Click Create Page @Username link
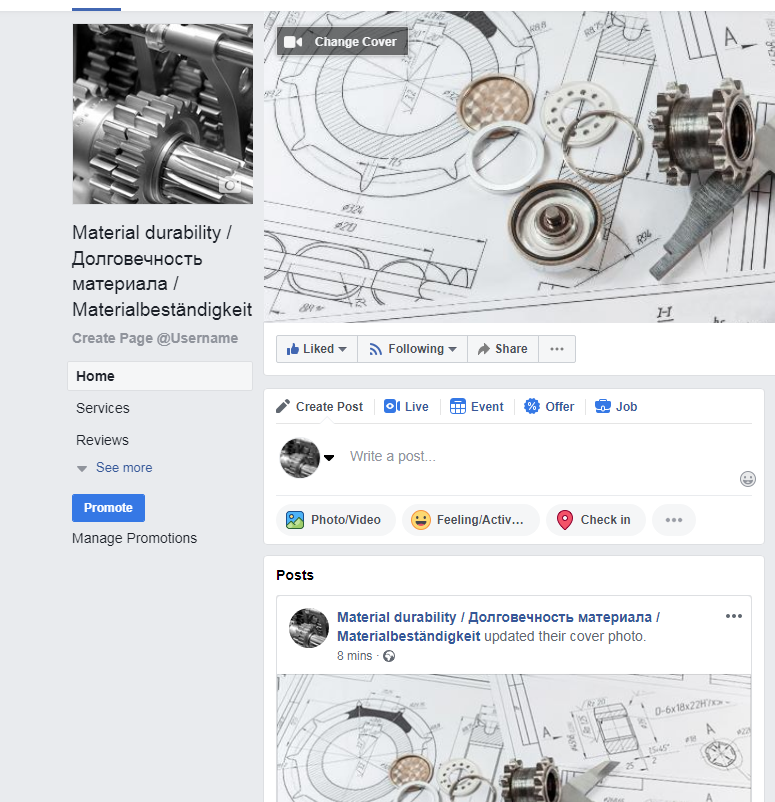Screen dimensions: 775x802 pyautogui.click(x=155, y=338)
